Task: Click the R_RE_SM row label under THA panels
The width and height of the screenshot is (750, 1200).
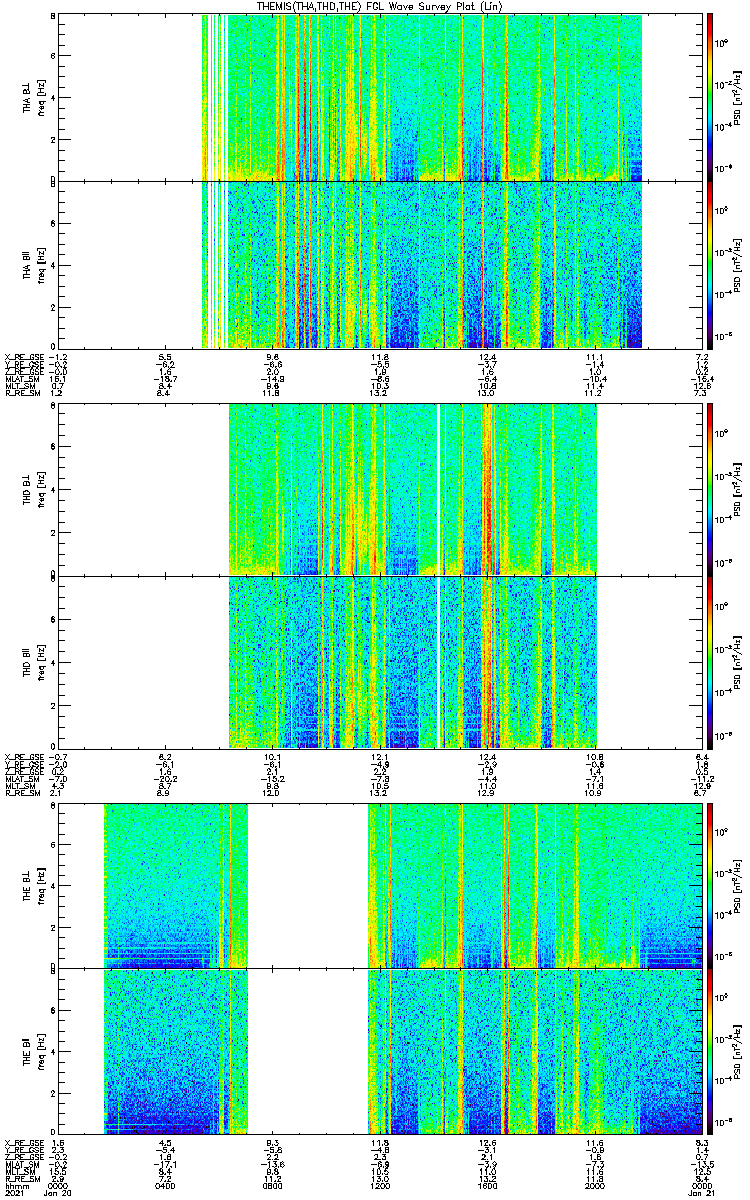Action: click(24, 394)
